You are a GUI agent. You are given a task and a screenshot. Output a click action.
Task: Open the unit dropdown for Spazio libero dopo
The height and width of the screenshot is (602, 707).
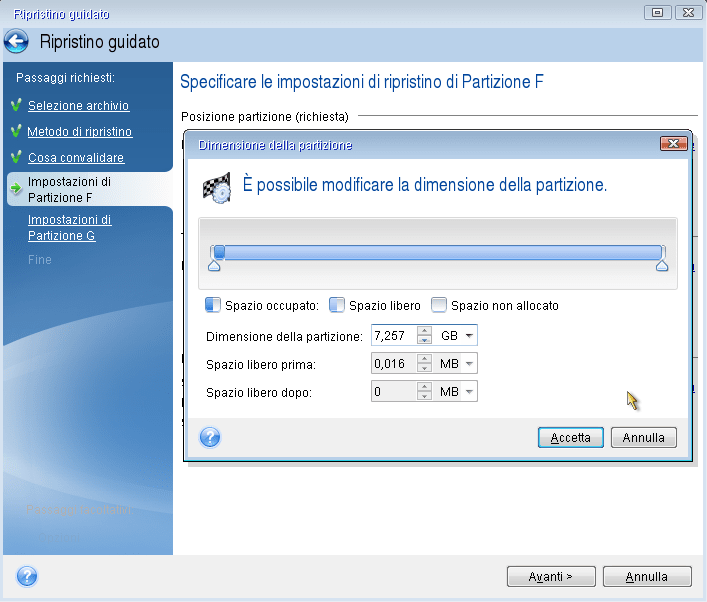469,392
